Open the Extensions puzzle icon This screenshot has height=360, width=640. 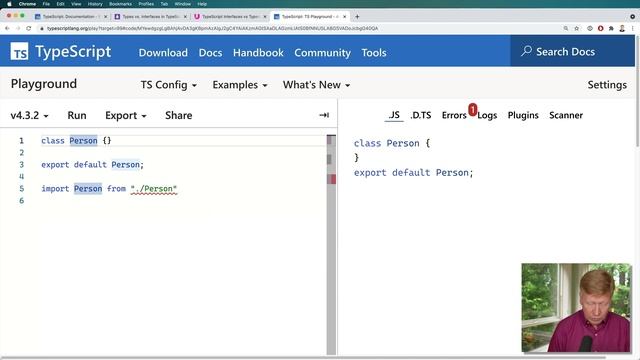tap(611, 28)
